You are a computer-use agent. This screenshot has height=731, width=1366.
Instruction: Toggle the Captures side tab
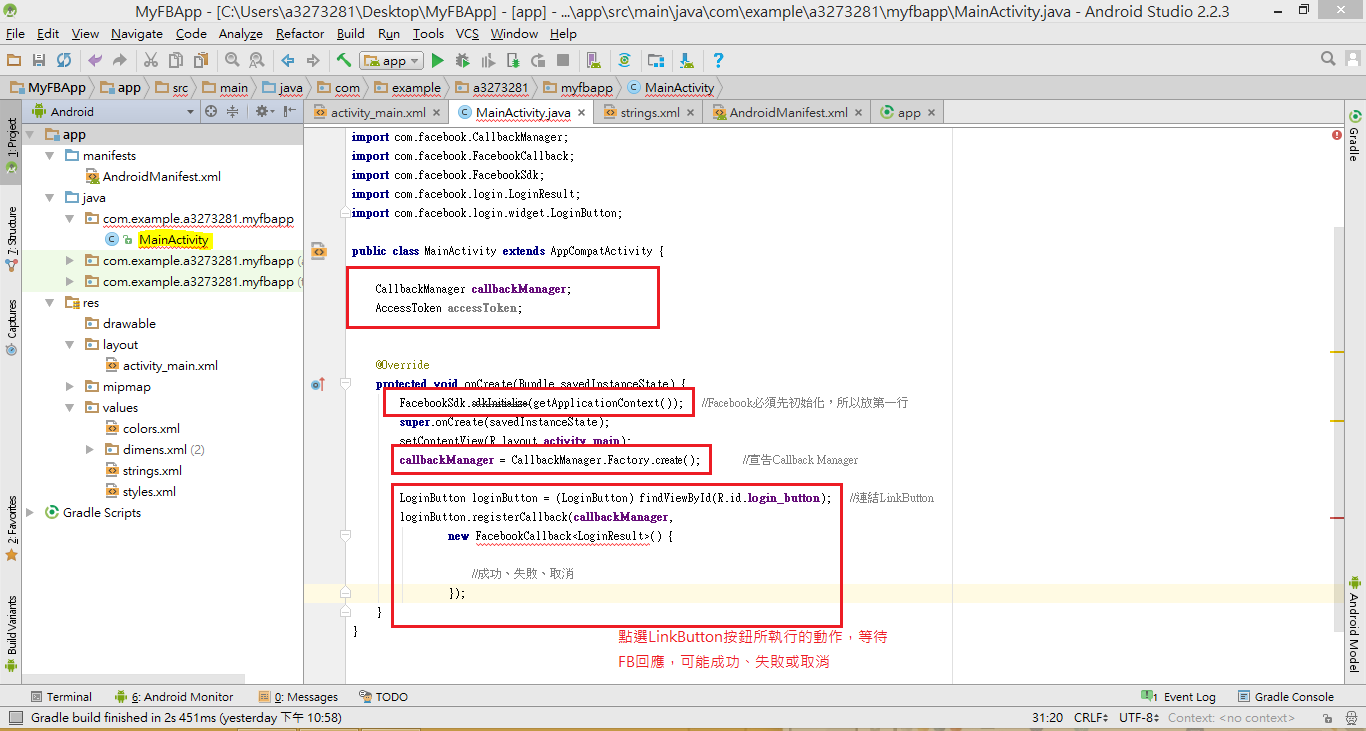[11, 328]
